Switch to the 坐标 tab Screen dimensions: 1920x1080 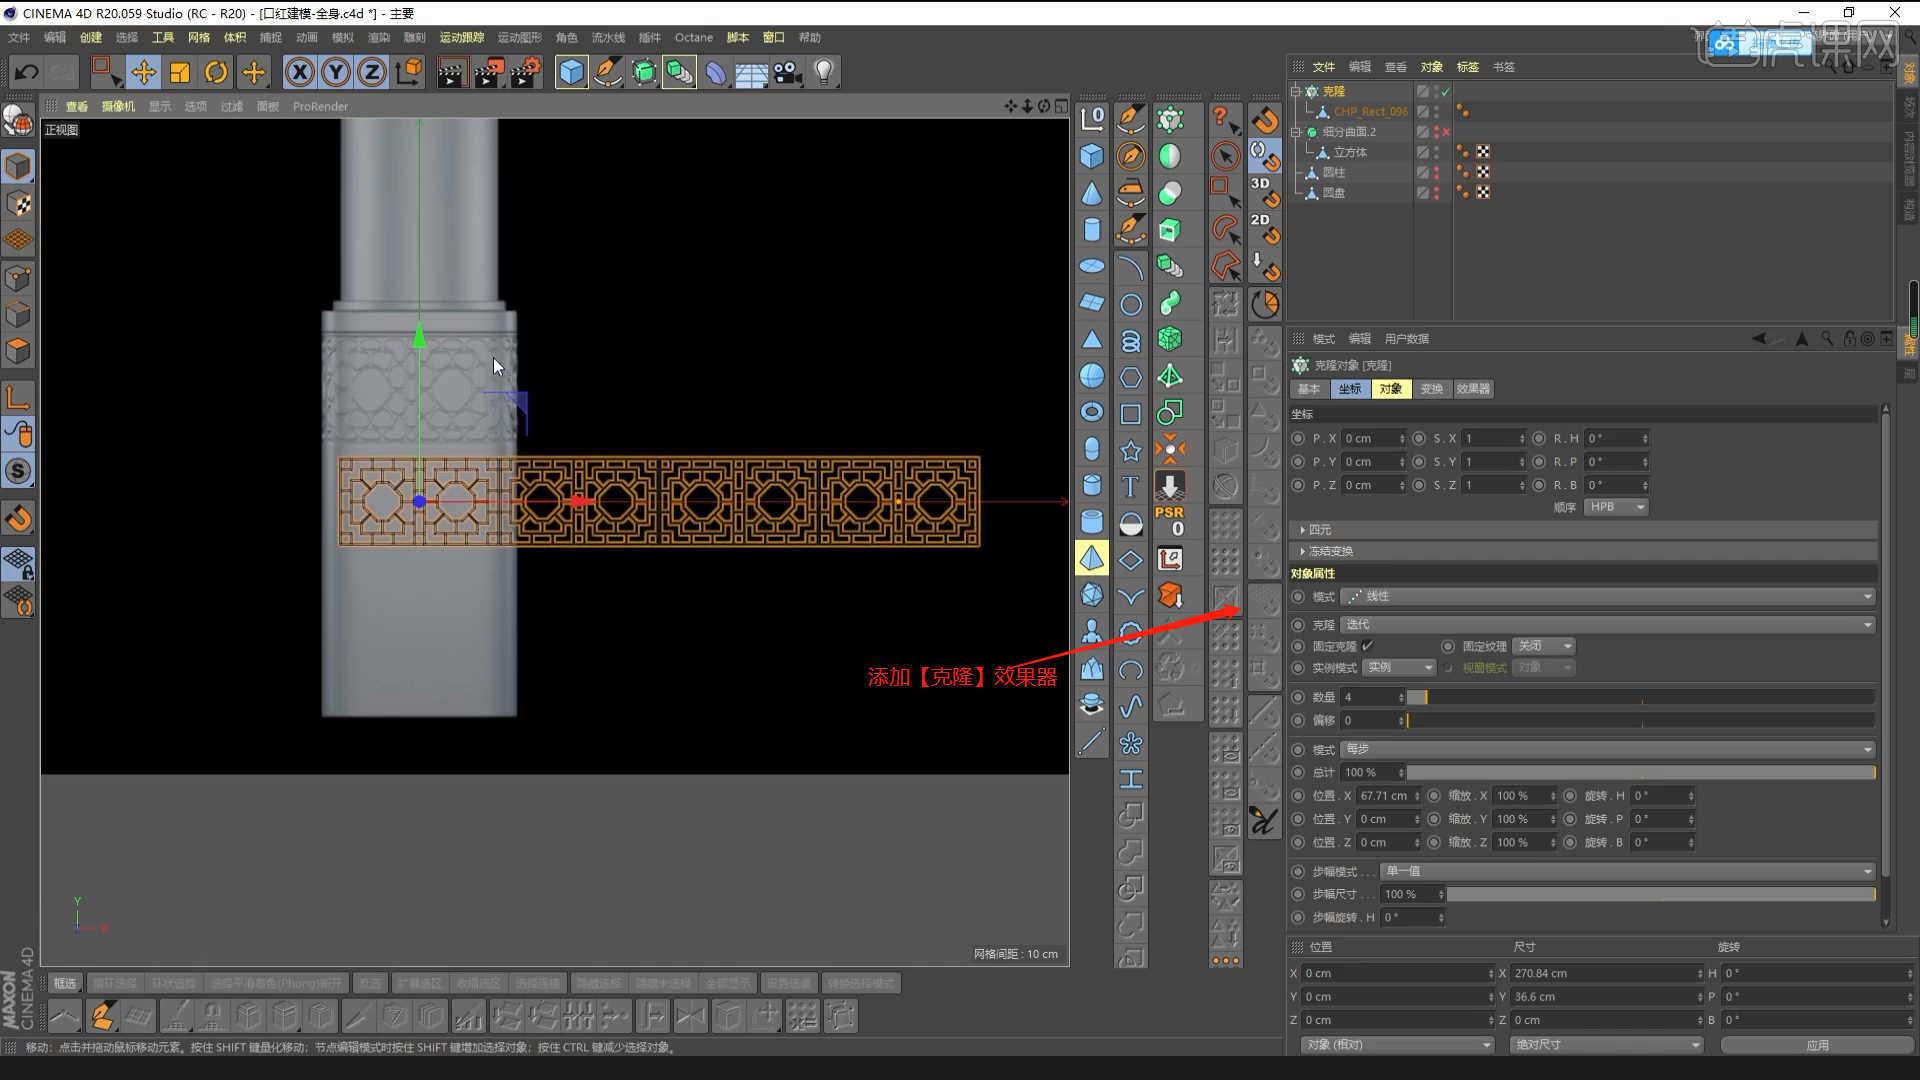point(1350,389)
